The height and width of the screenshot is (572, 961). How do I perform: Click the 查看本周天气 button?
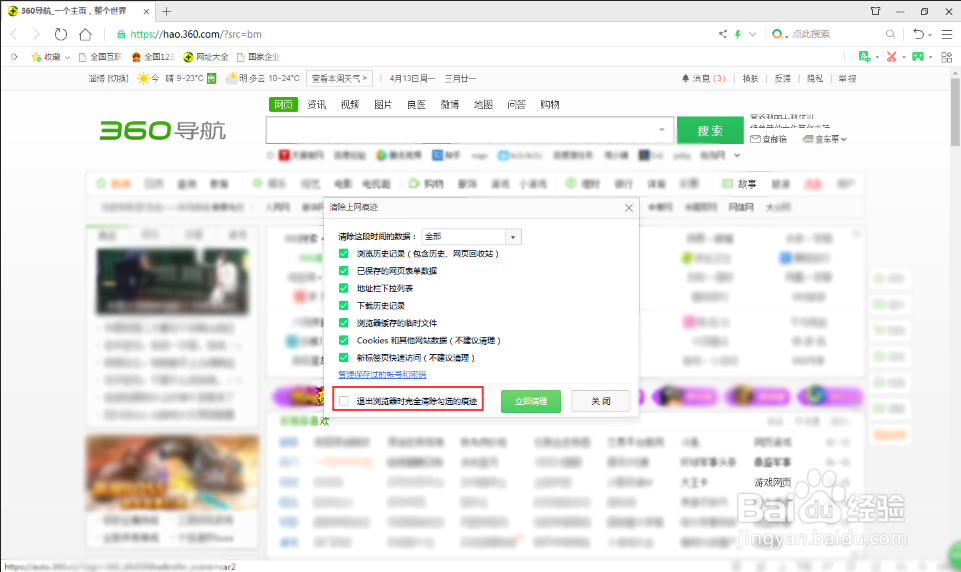tap(340, 78)
